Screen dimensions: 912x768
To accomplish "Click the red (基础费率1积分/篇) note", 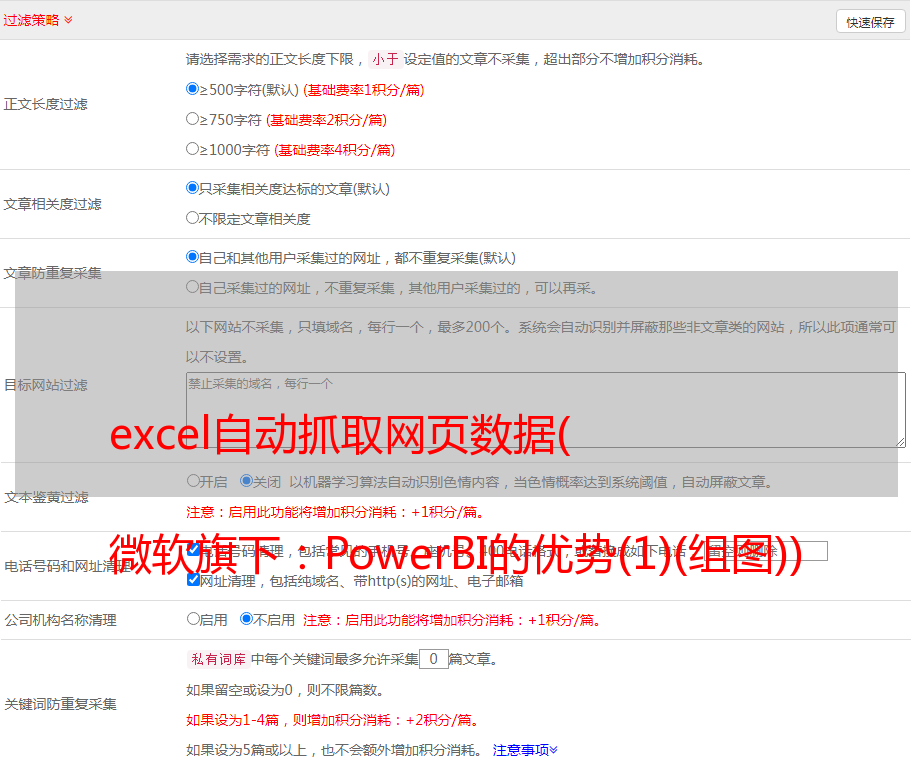I will [364, 90].
